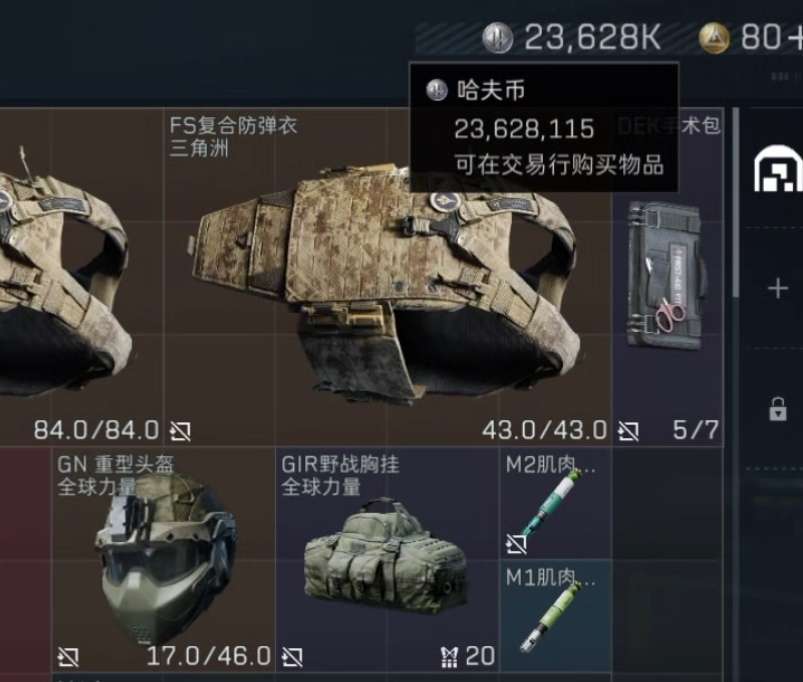The height and width of the screenshot is (682, 803).
Task: Select the FS复合防弹衣 armor vest item
Action: (x=388, y=276)
